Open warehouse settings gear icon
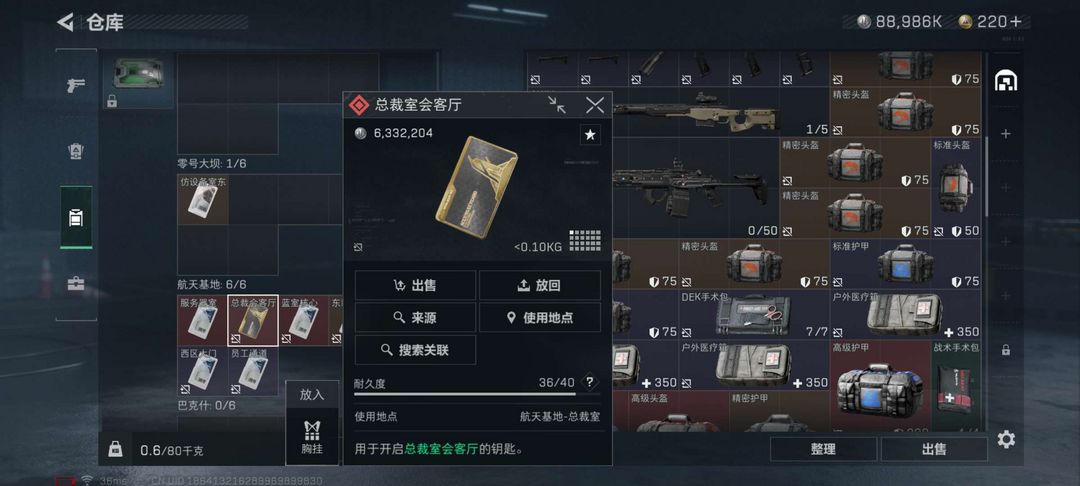1080x486 pixels. pyautogui.click(x=1006, y=439)
